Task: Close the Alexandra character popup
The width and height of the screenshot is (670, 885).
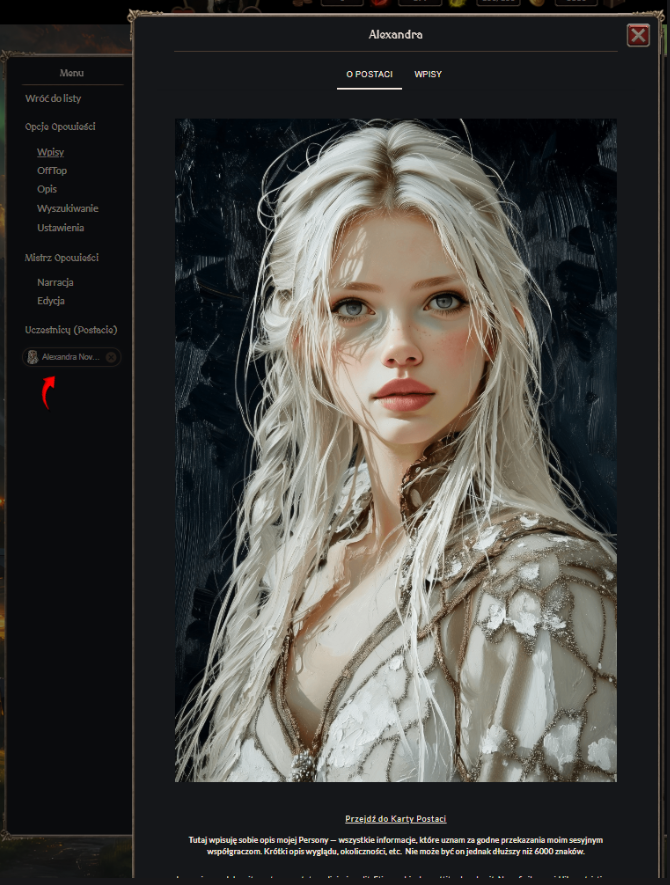Action: [638, 36]
